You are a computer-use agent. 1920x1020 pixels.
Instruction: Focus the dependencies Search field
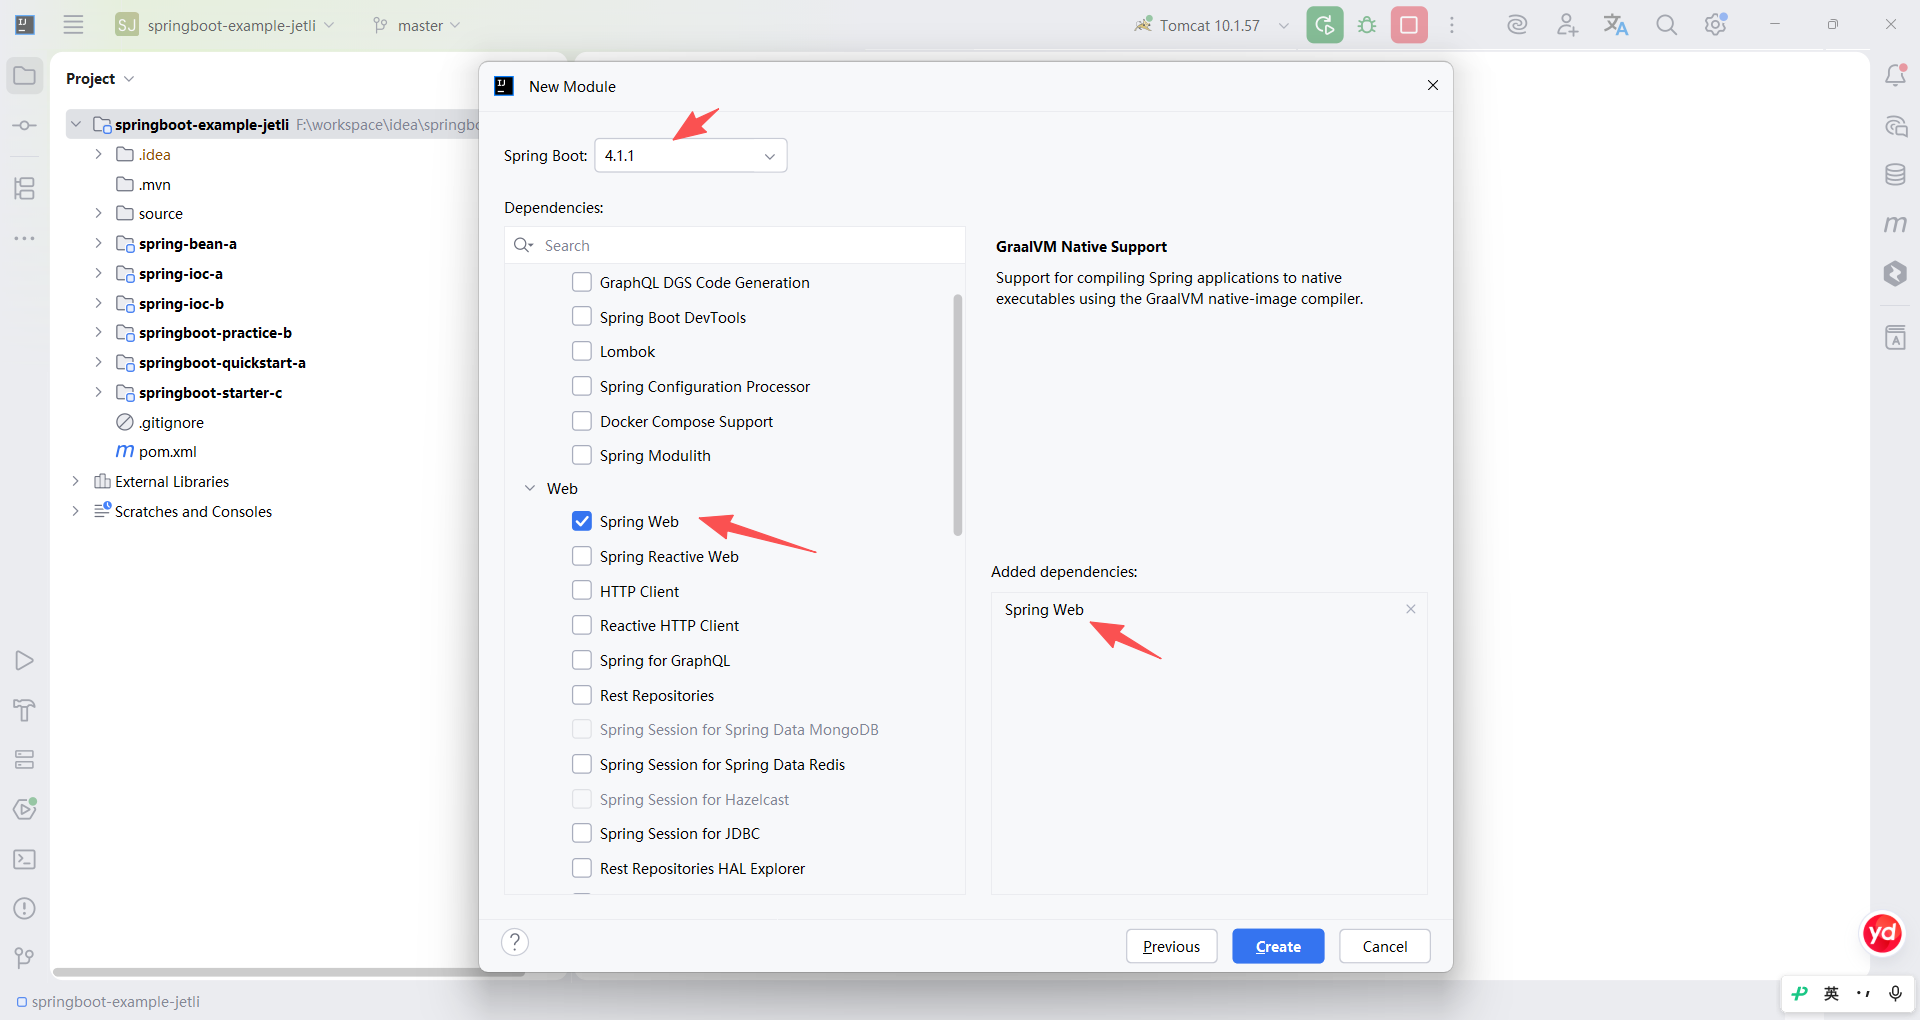pyautogui.click(x=735, y=245)
